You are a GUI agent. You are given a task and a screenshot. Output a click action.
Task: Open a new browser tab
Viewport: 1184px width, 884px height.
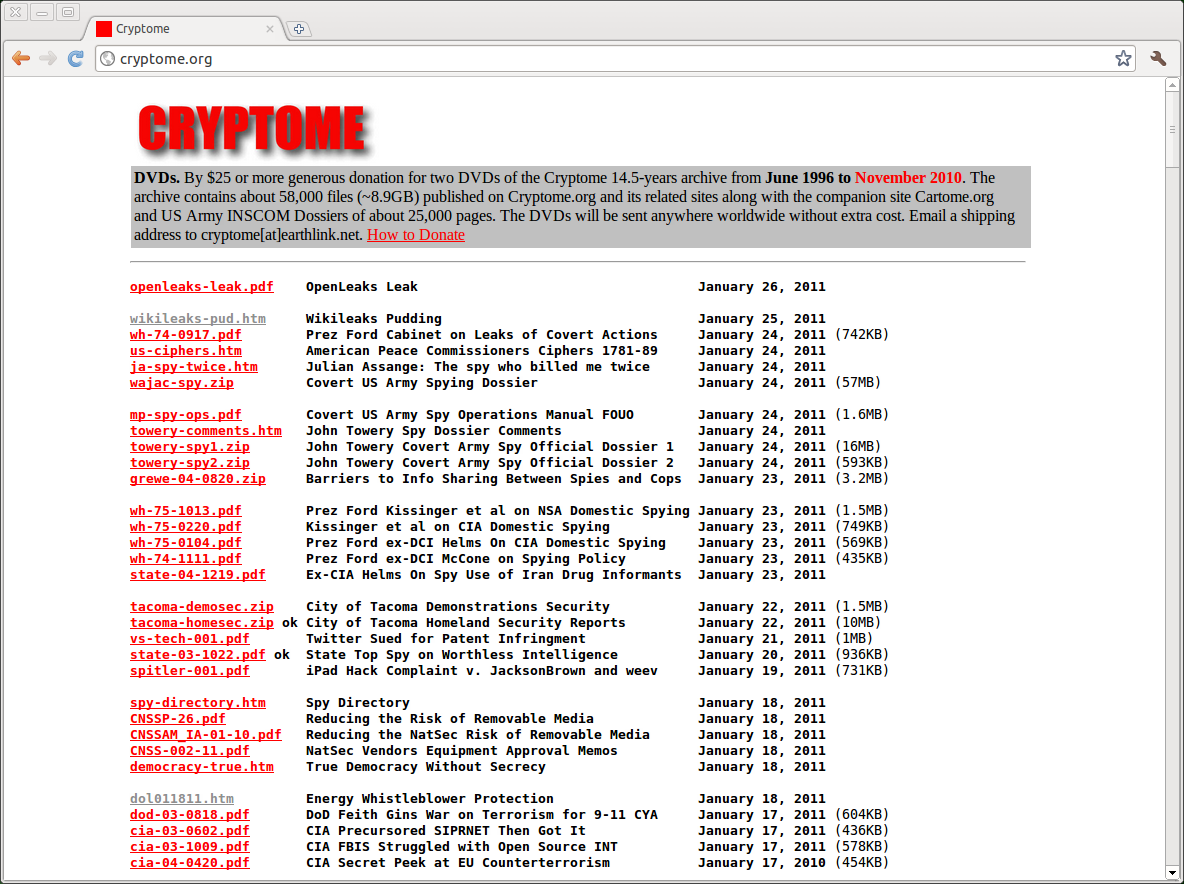298,29
